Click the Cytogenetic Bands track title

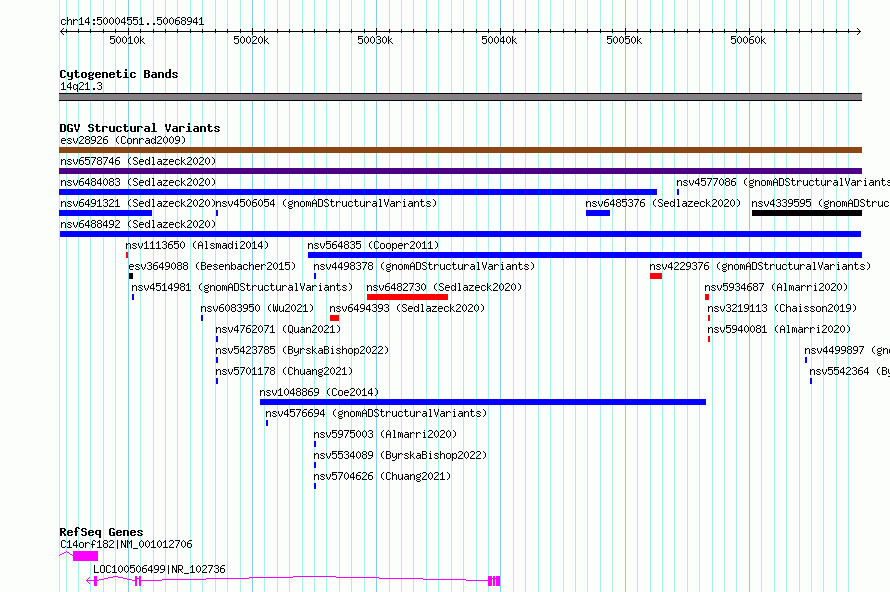pyautogui.click(x=119, y=74)
